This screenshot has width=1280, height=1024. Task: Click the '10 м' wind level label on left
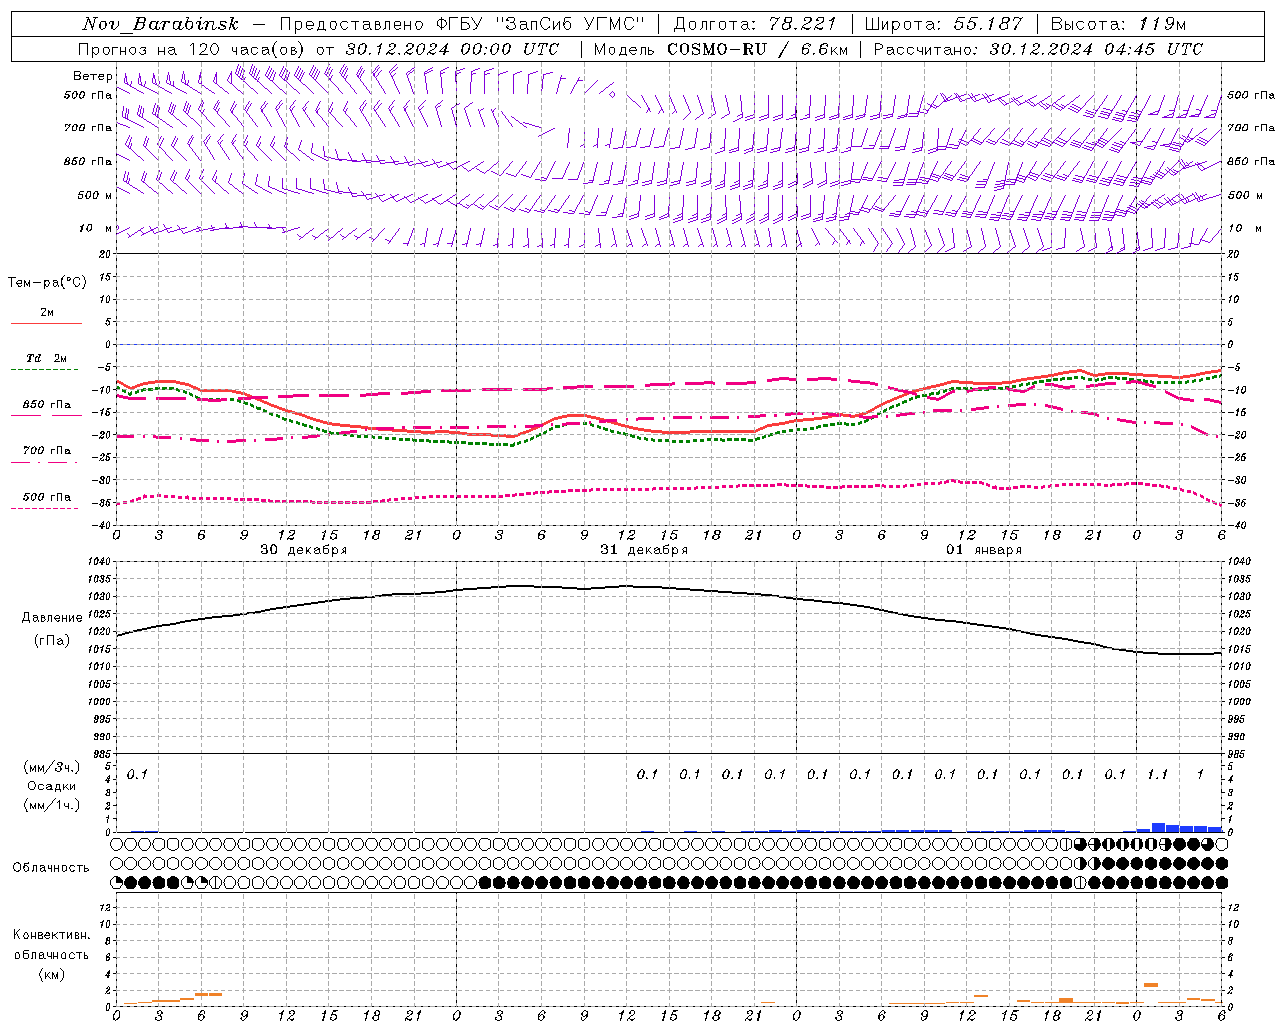[95, 228]
